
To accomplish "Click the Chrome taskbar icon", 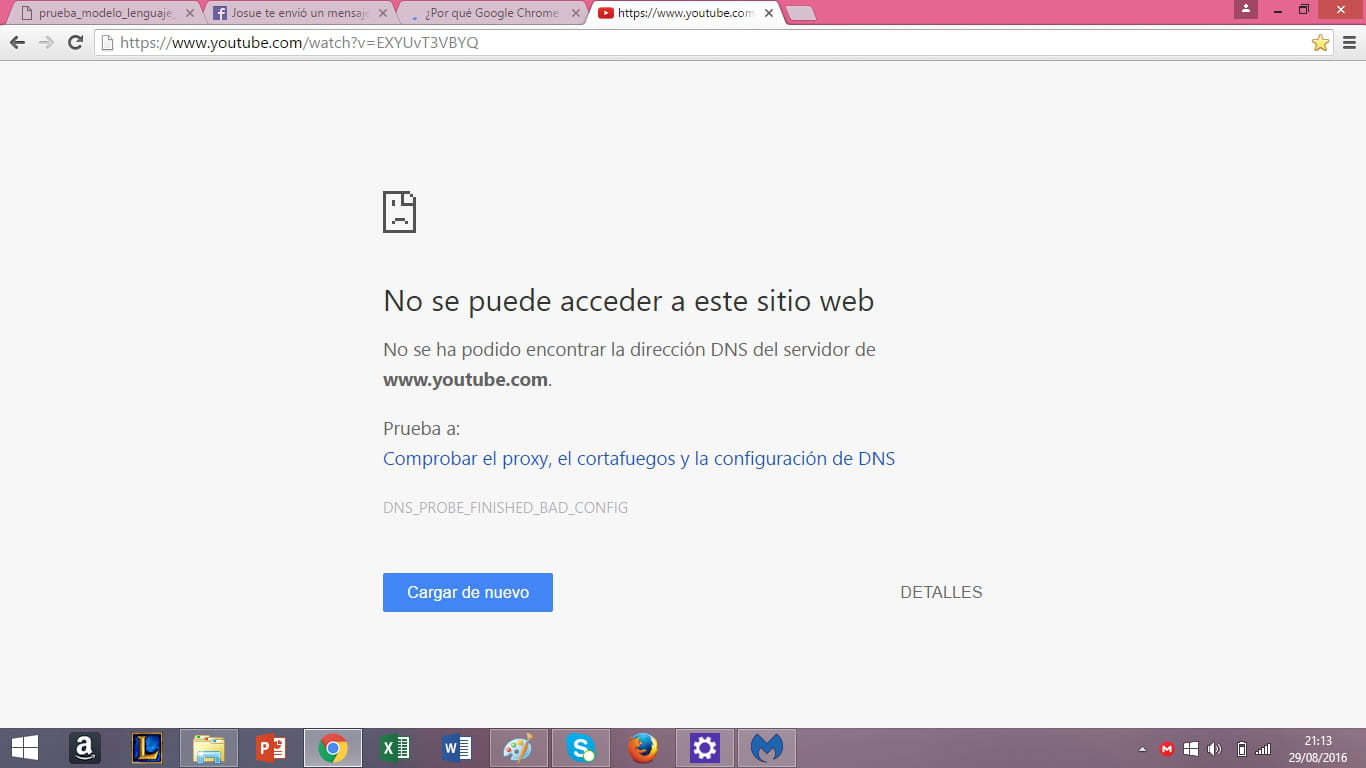I will tap(333, 748).
